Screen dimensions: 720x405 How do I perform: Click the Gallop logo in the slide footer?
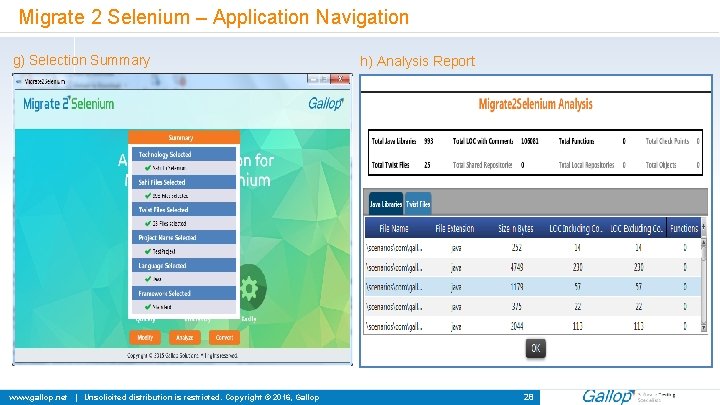coord(608,396)
